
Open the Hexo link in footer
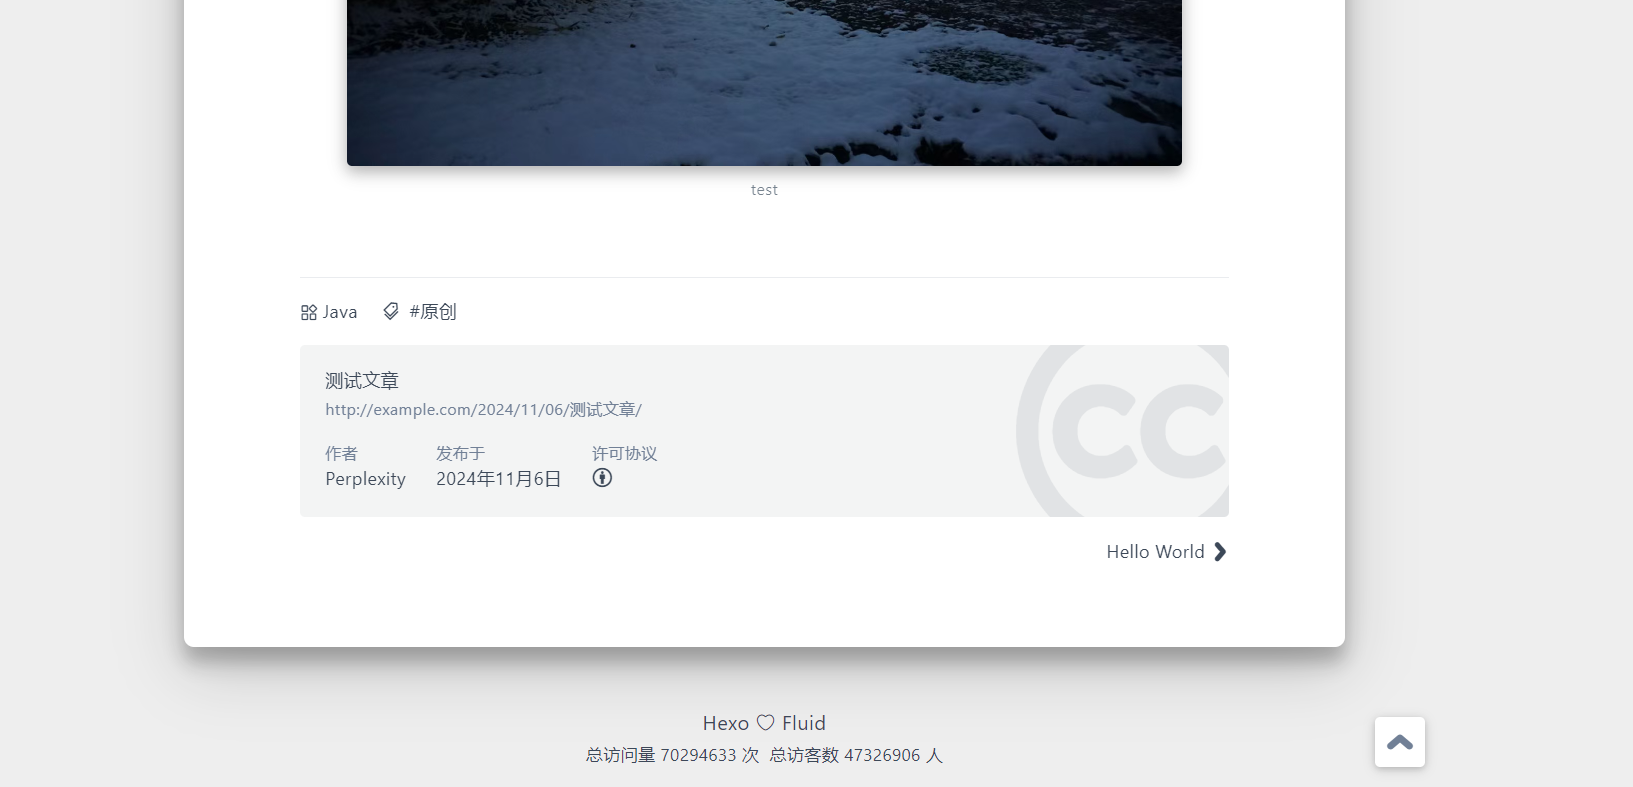click(726, 723)
